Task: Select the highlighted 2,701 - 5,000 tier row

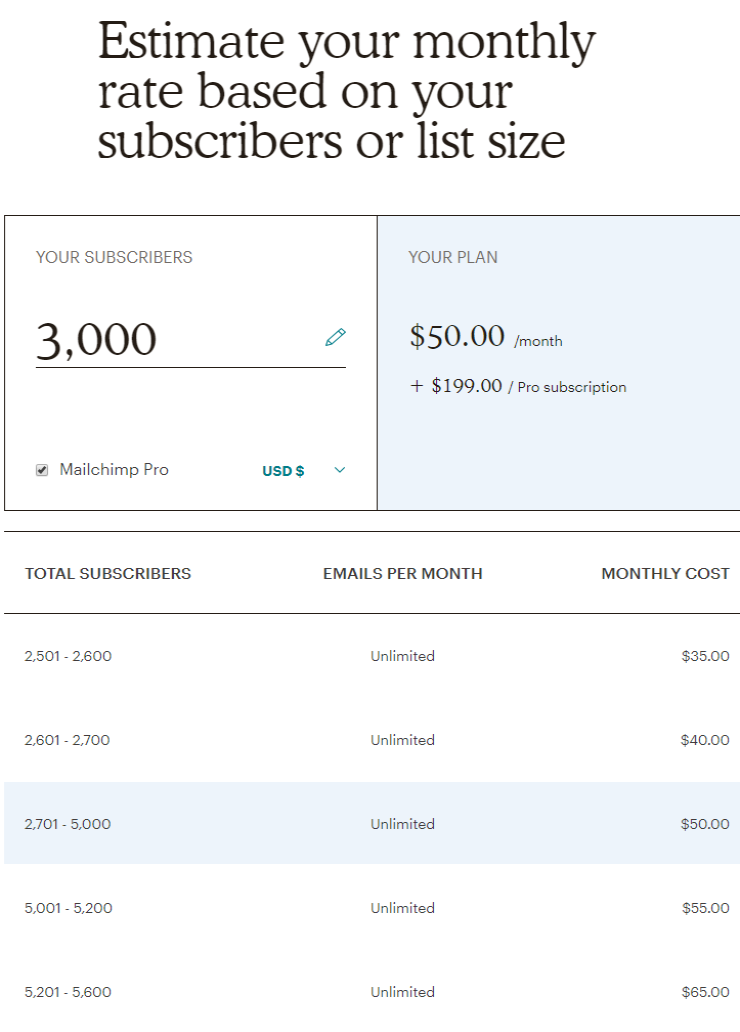Action: point(370,824)
